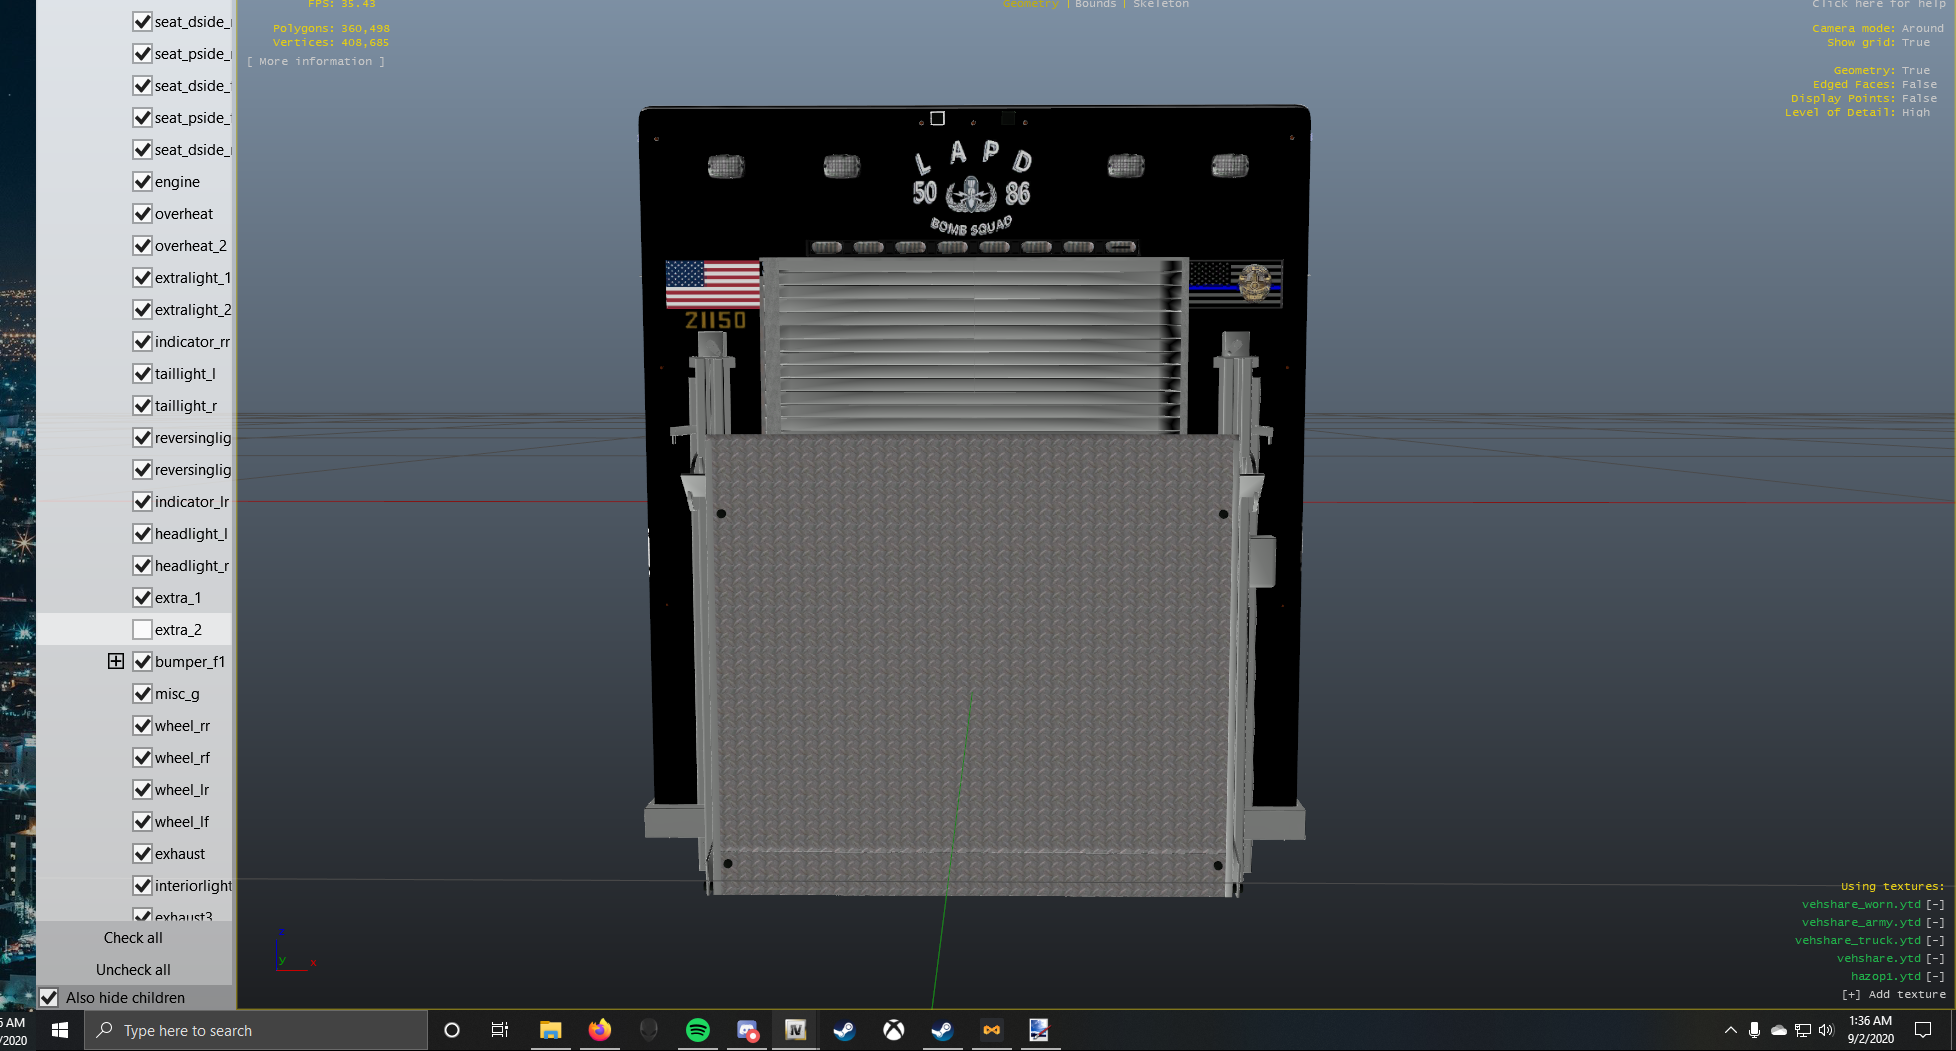The image size is (1956, 1051).
Task: Open Discord from the taskbar
Action: tap(747, 1030)
